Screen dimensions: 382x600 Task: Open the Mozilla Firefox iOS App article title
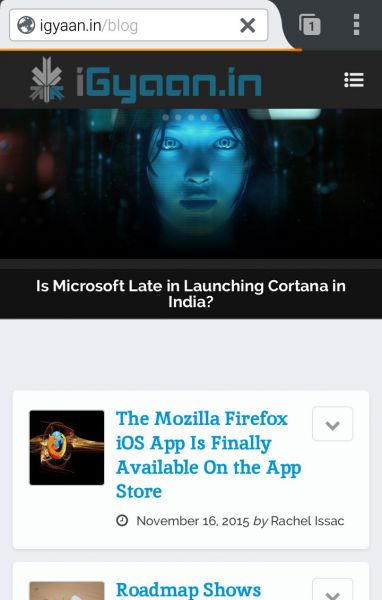[x=209, y=455]
